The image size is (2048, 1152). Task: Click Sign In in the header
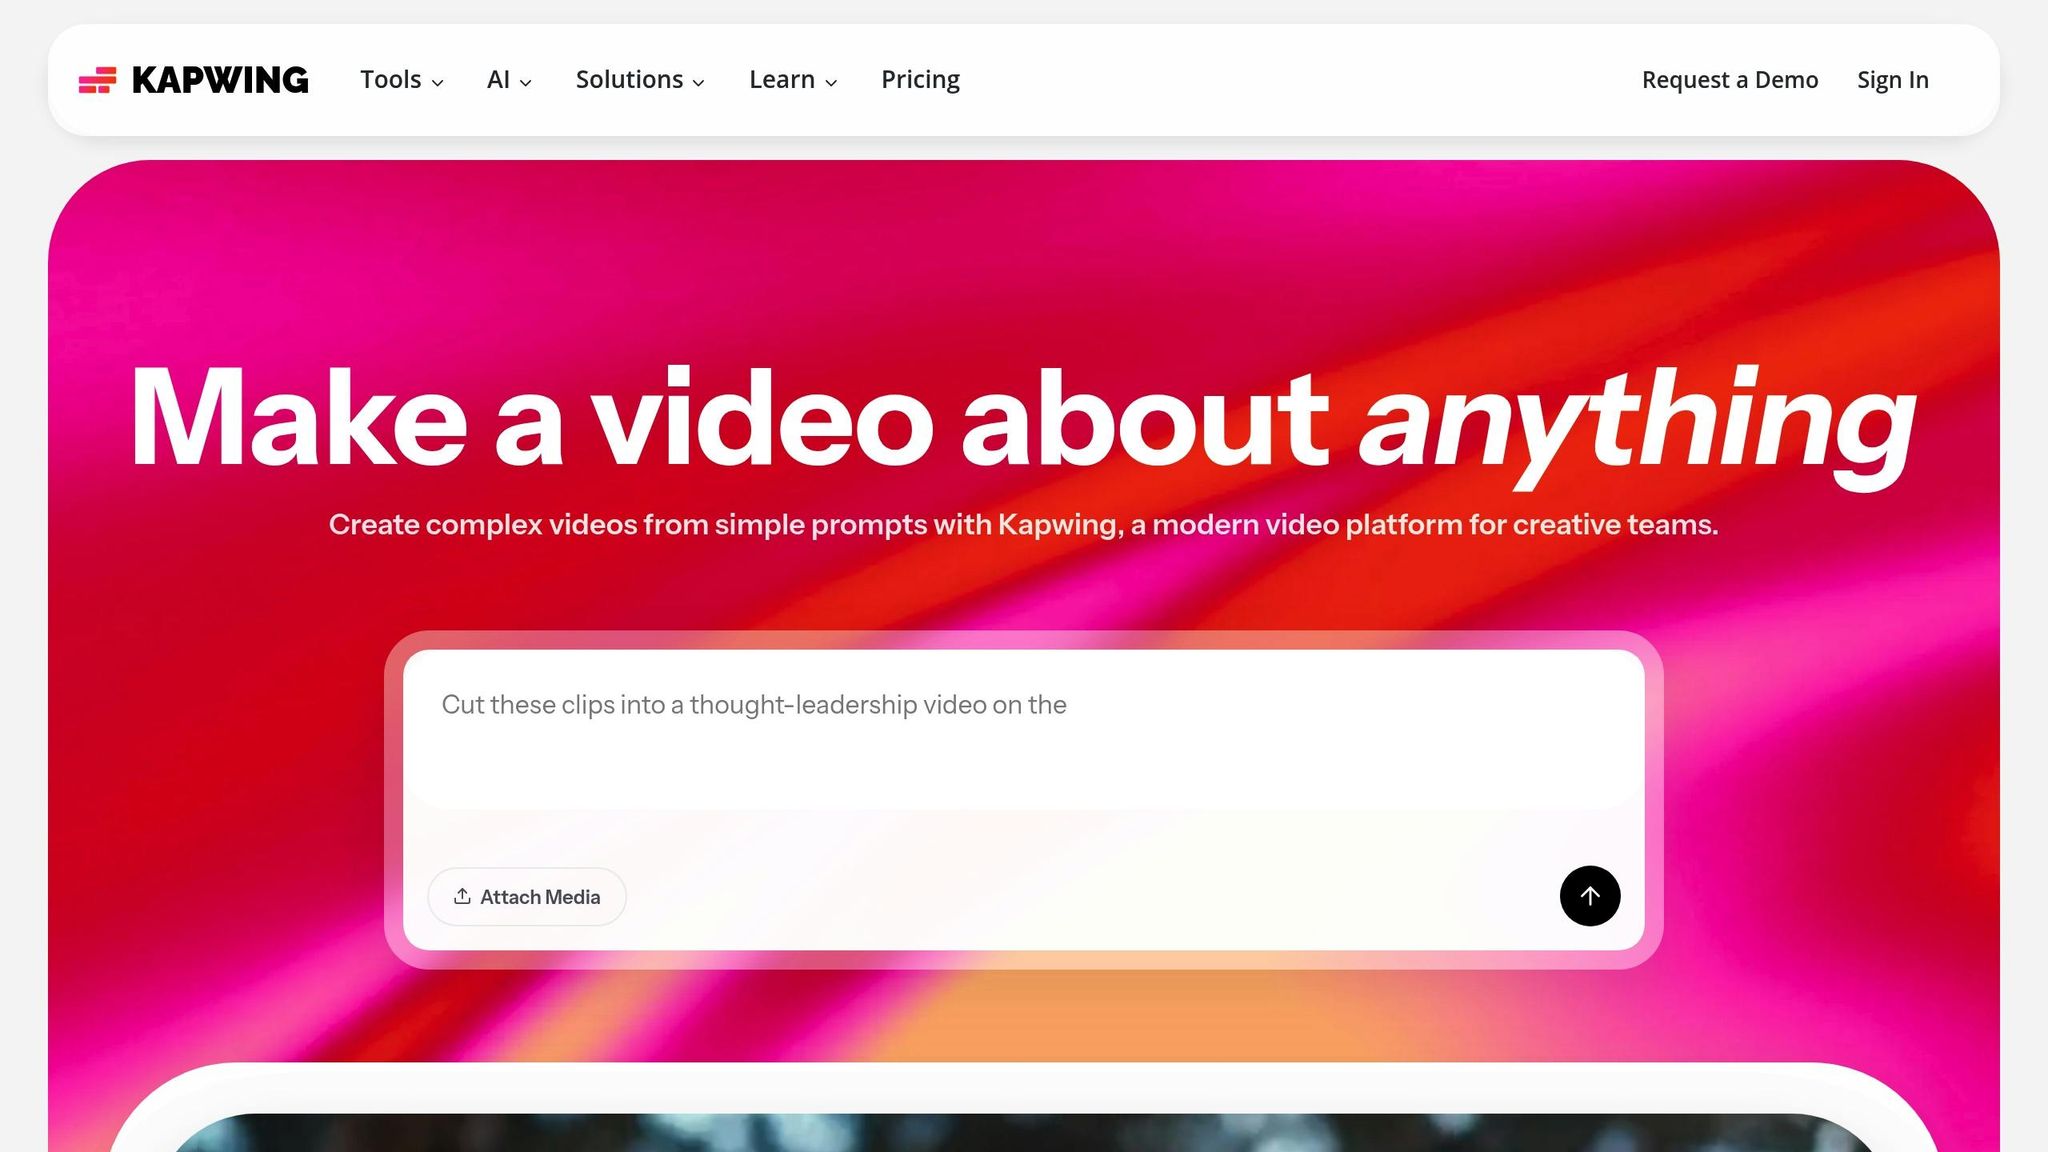(x=1892, y=80)
